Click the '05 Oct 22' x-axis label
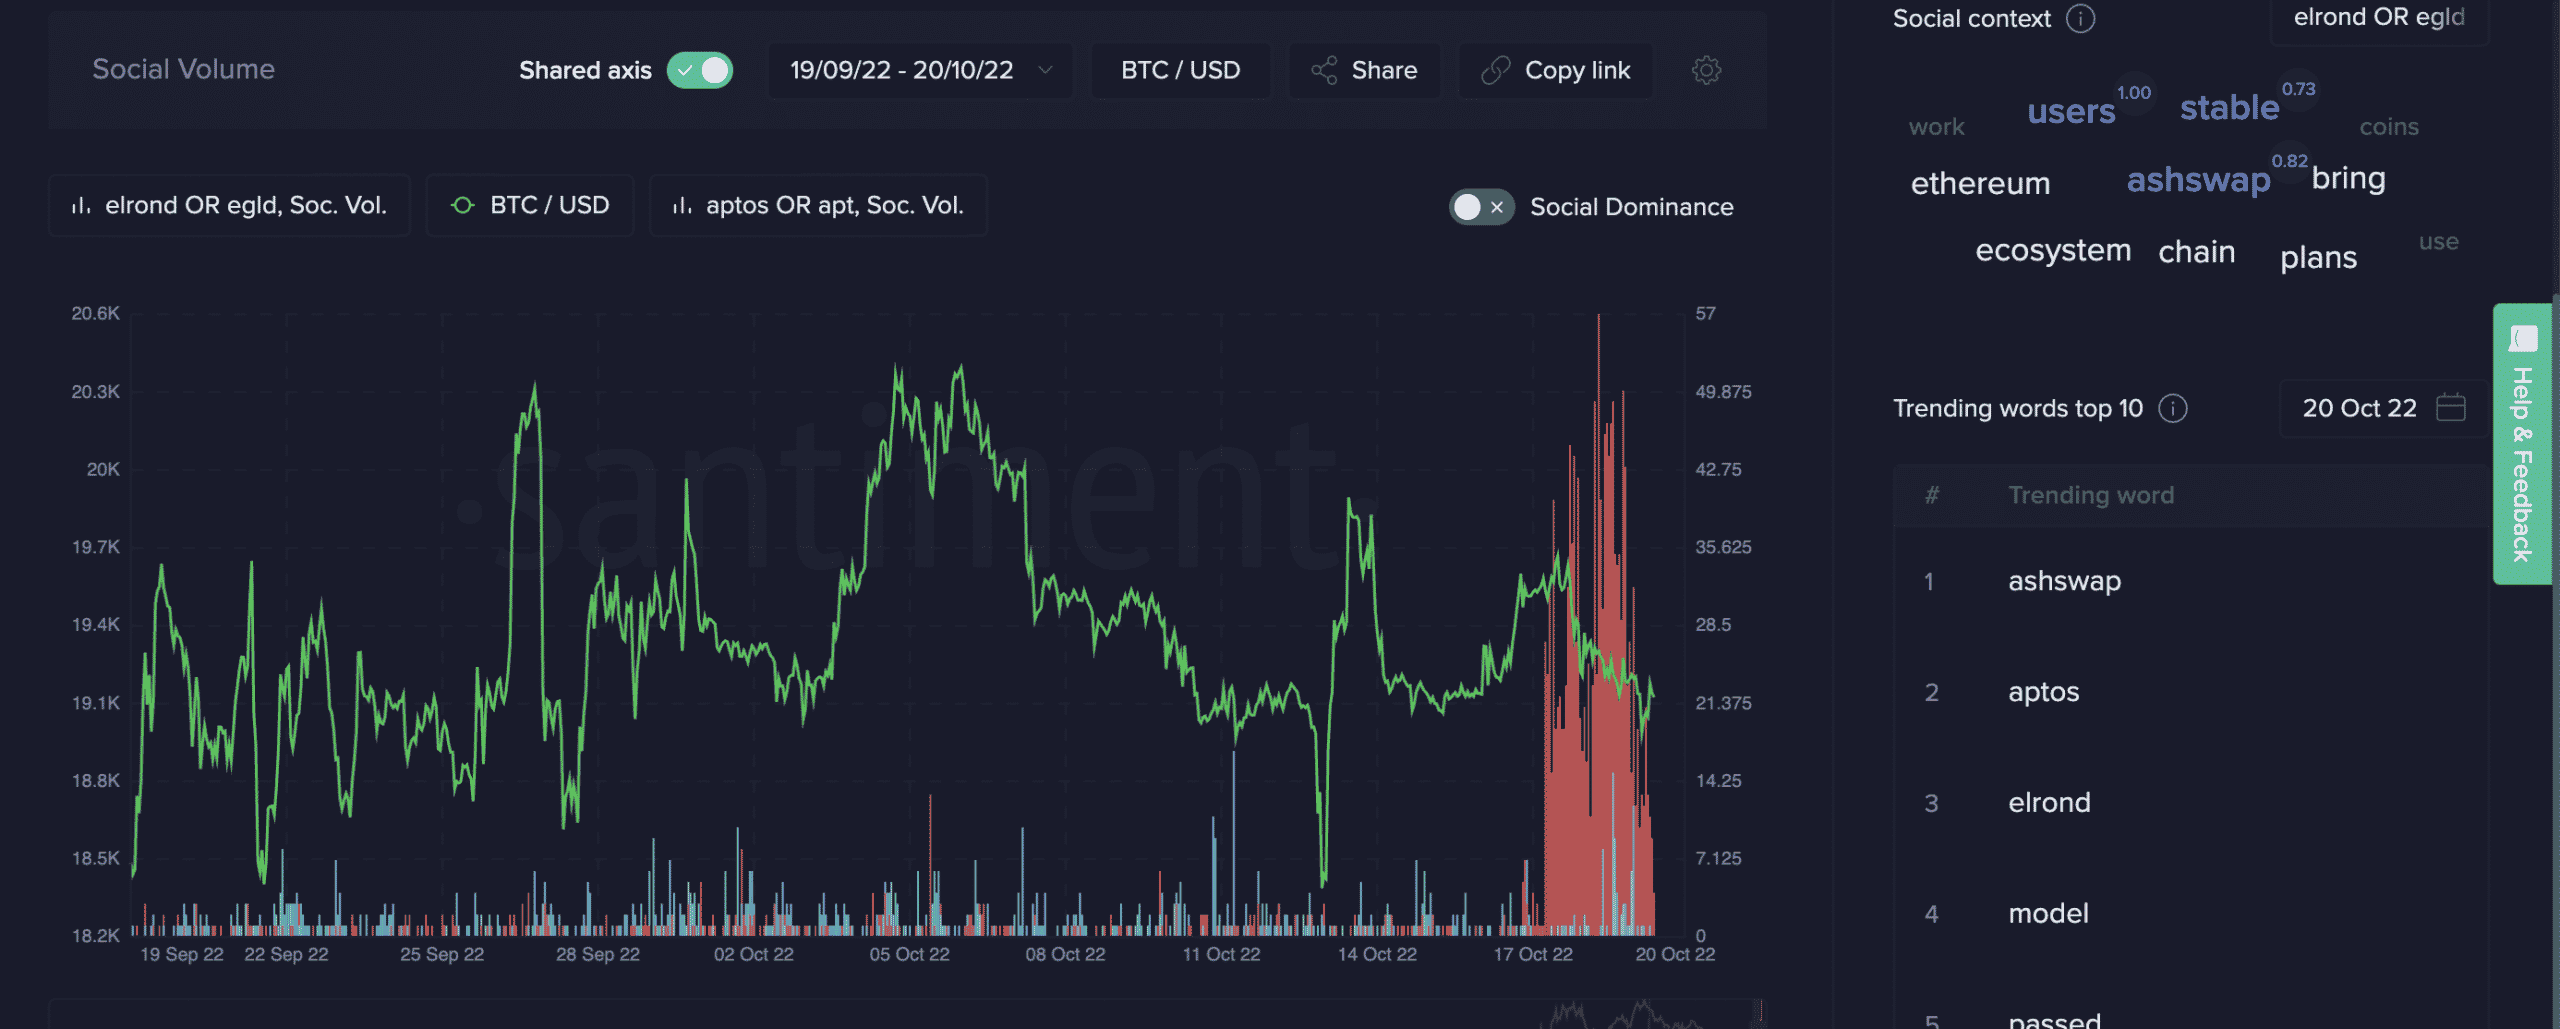This screenshot has width=2560, height=1029. point(909,955)
